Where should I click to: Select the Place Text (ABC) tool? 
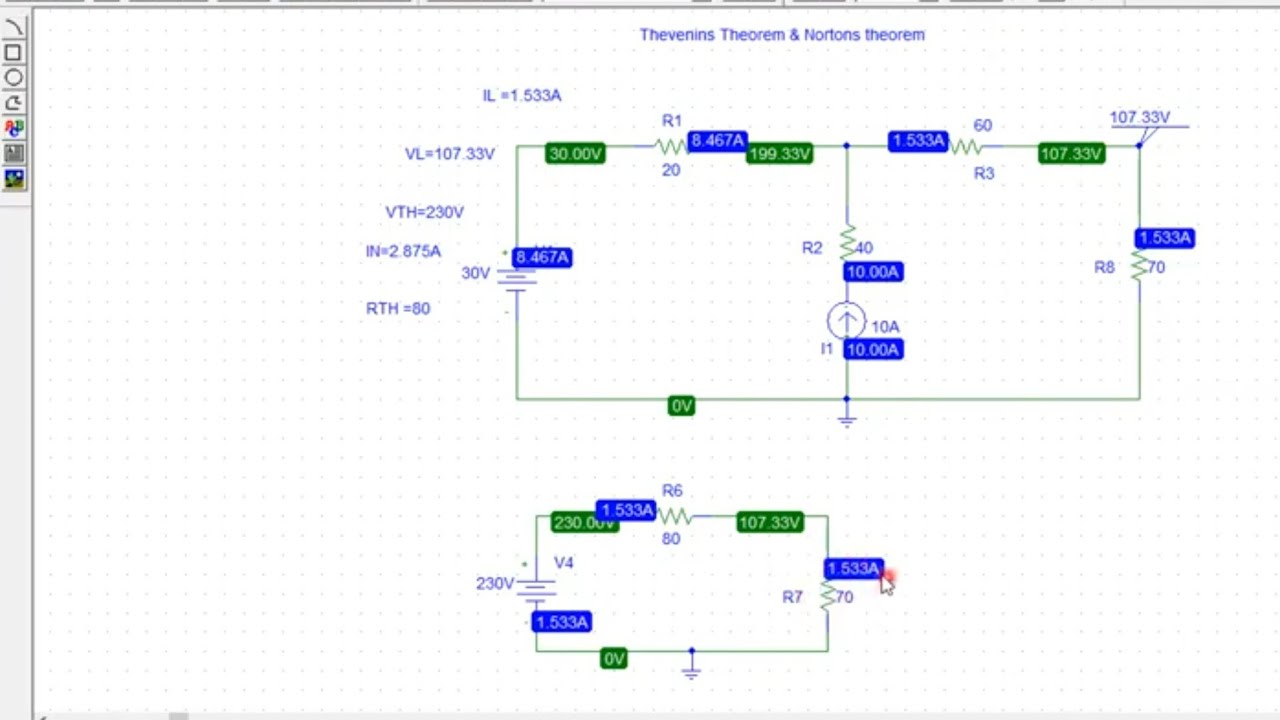[x=14, y=129]
